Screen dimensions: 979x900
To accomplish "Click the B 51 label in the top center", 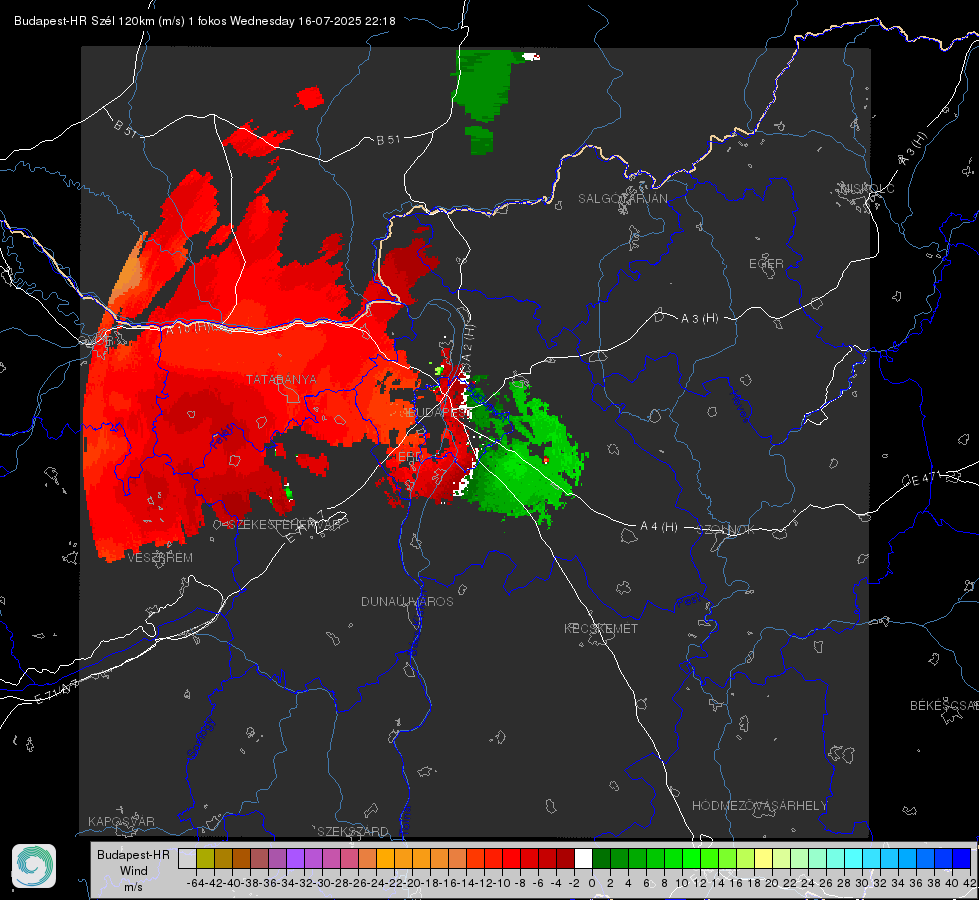I will [388, 140].
